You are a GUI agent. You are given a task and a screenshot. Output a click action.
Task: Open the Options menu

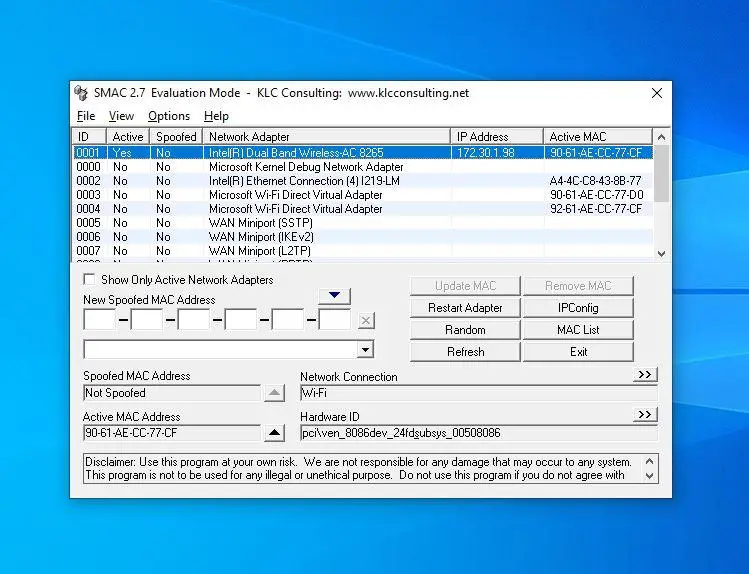click(x=169, y=116)
